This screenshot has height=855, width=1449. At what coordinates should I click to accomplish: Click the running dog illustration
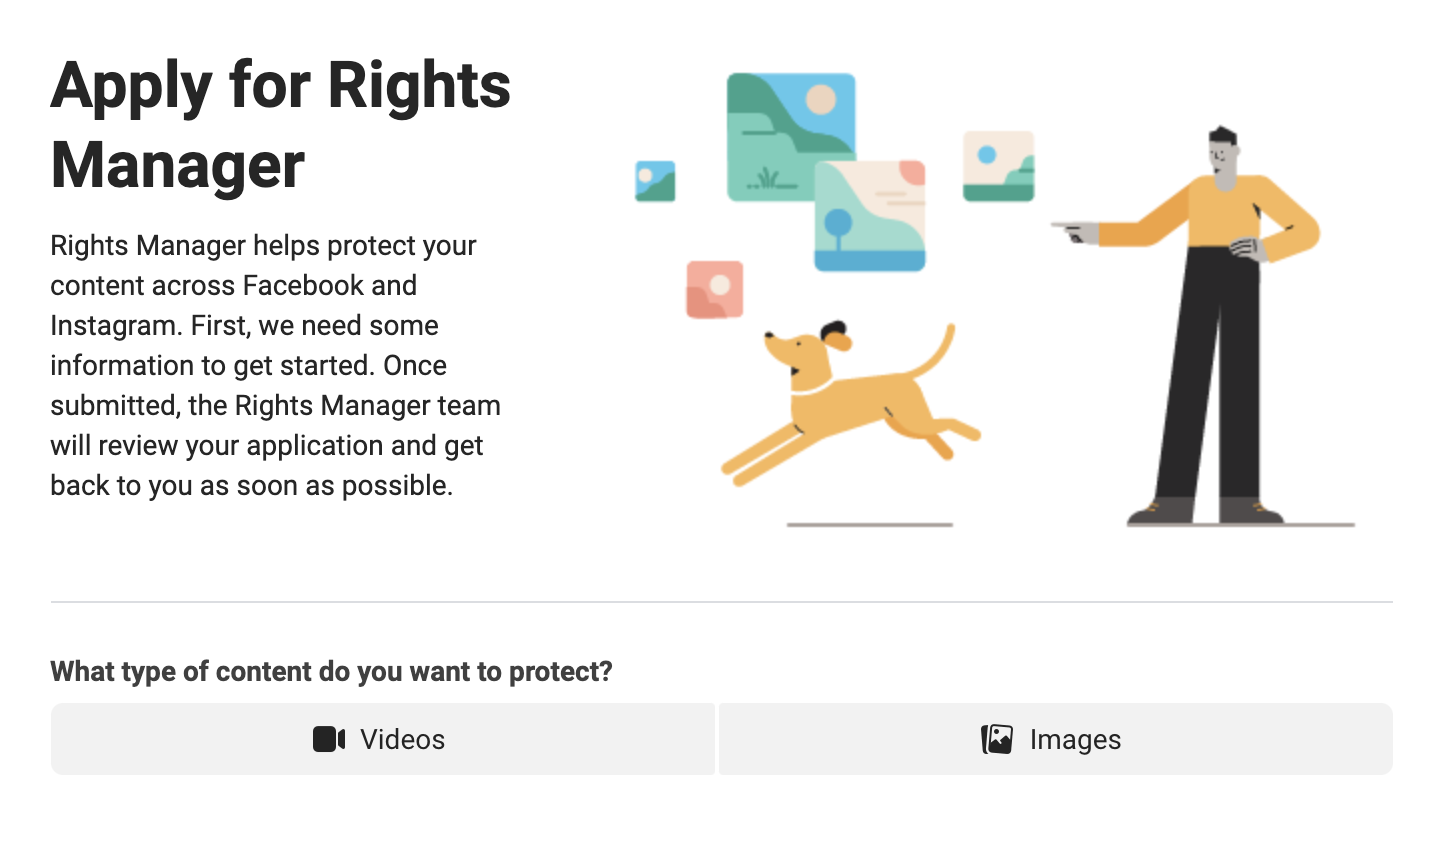coord(850,400)
